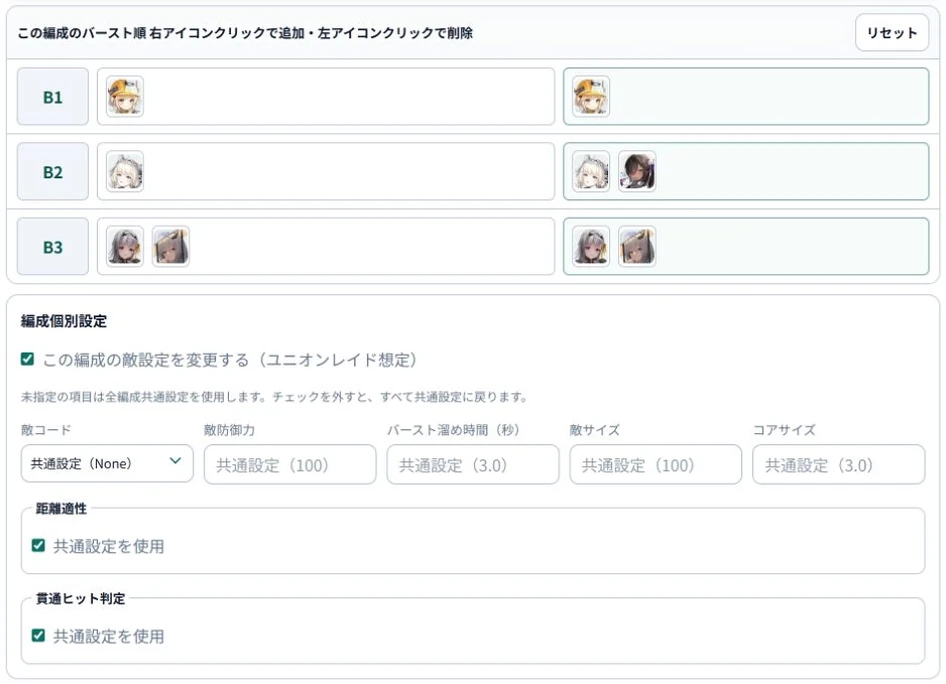Select the B2 burst label
946x684 pixels.
pyautogui.click(x=52, y=171)
